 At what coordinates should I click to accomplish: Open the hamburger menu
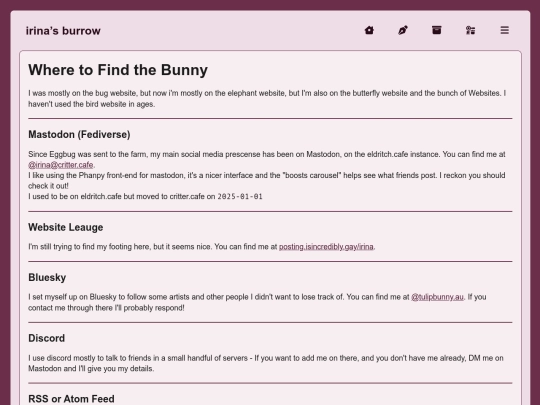505,30
